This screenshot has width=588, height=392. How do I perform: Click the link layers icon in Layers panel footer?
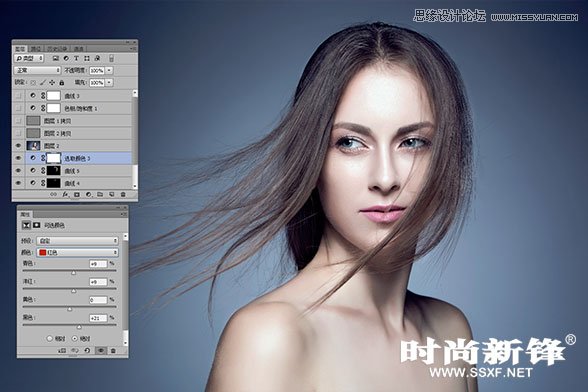(54, 194)
